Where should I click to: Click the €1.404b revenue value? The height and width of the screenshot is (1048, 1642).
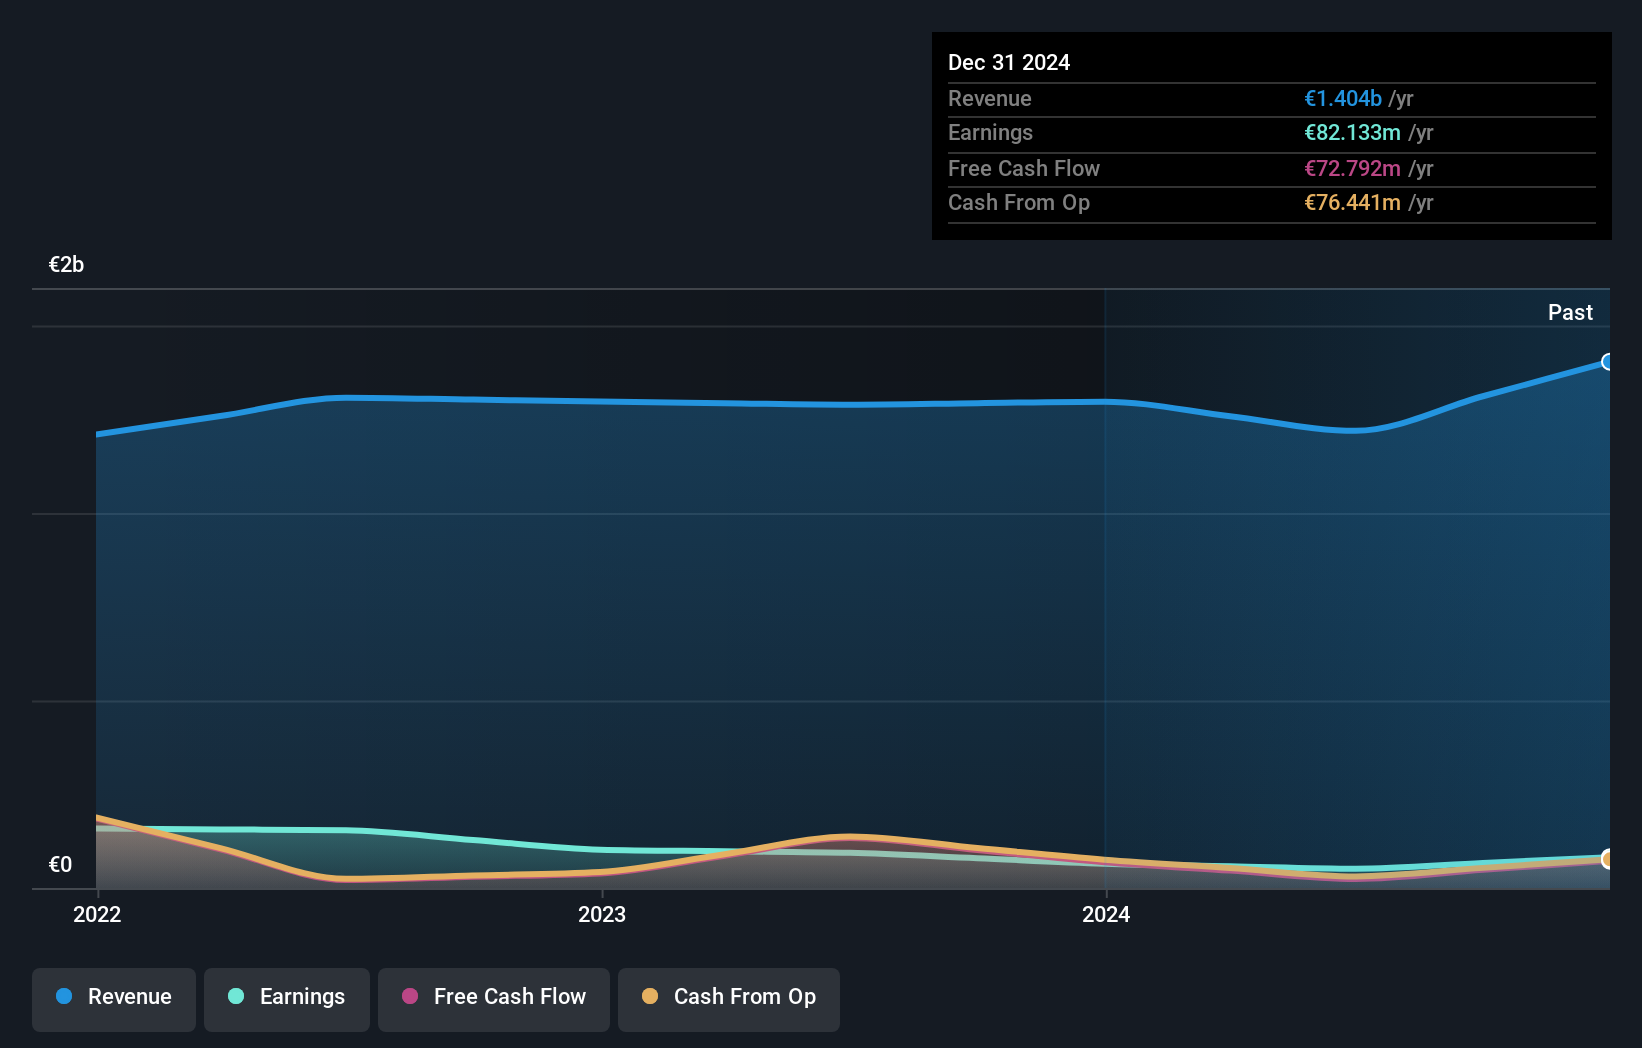(1343, 98)
